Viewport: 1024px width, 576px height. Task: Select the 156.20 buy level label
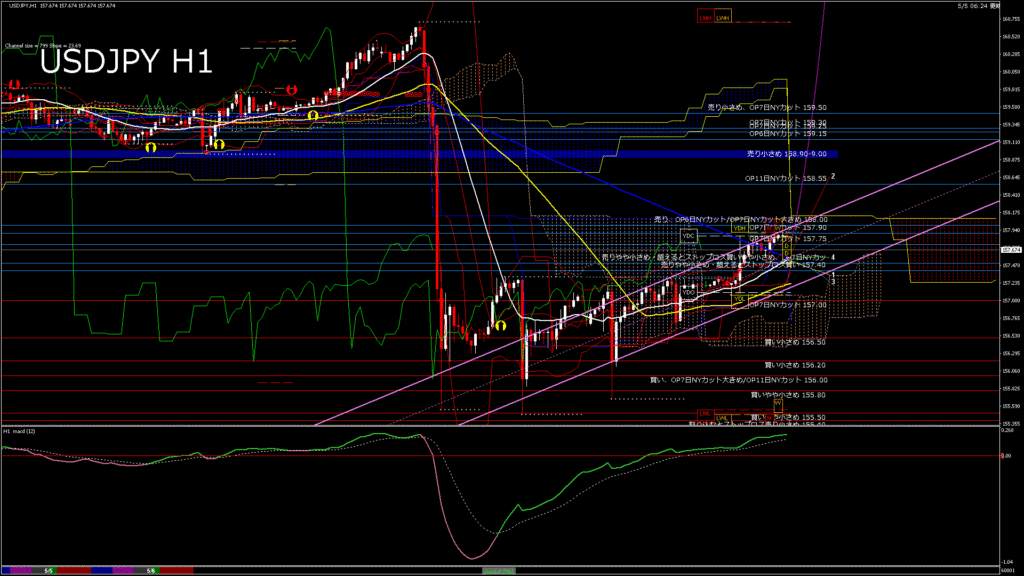[x=795, y=366]
